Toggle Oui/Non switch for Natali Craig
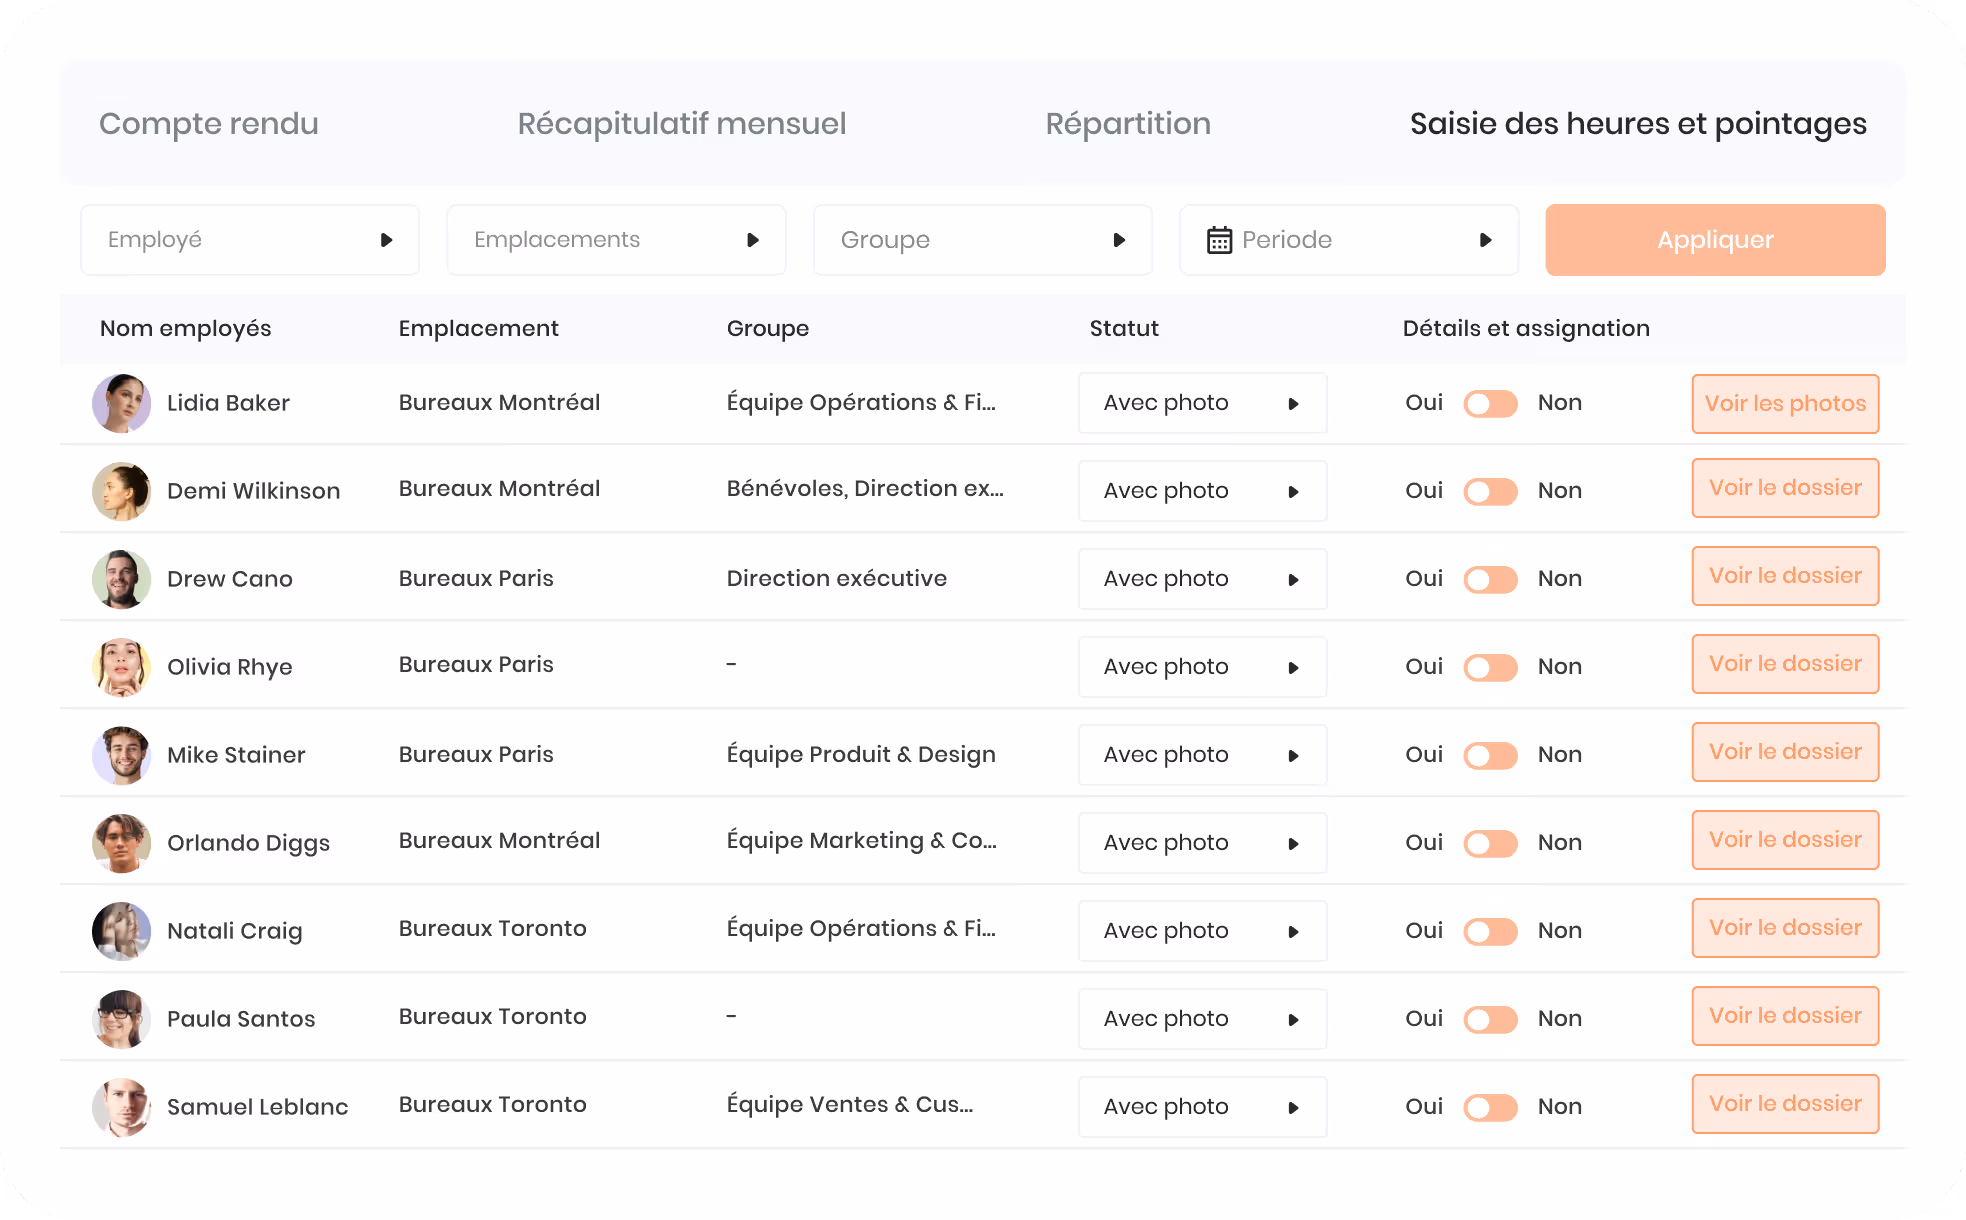 (1490, 931)
